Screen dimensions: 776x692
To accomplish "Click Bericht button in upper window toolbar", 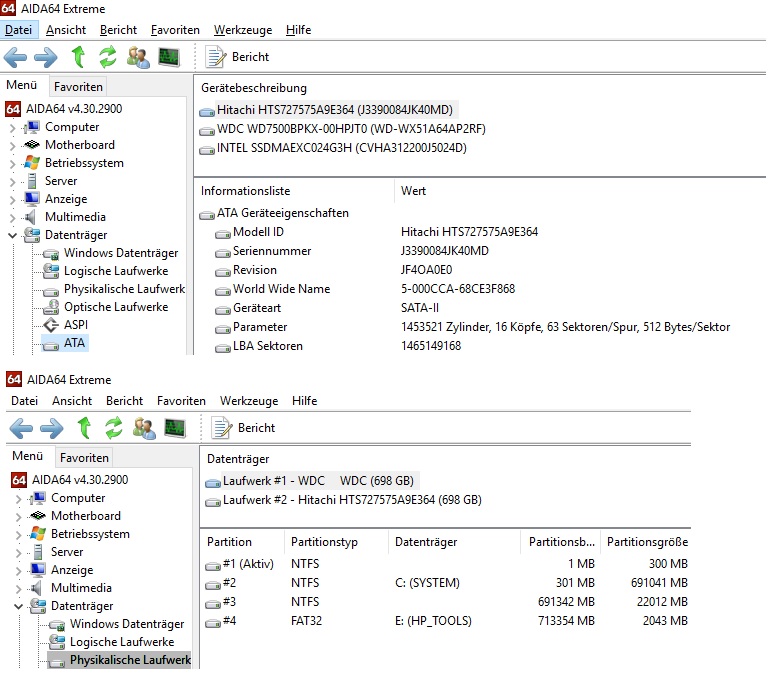I will point(237,56).
